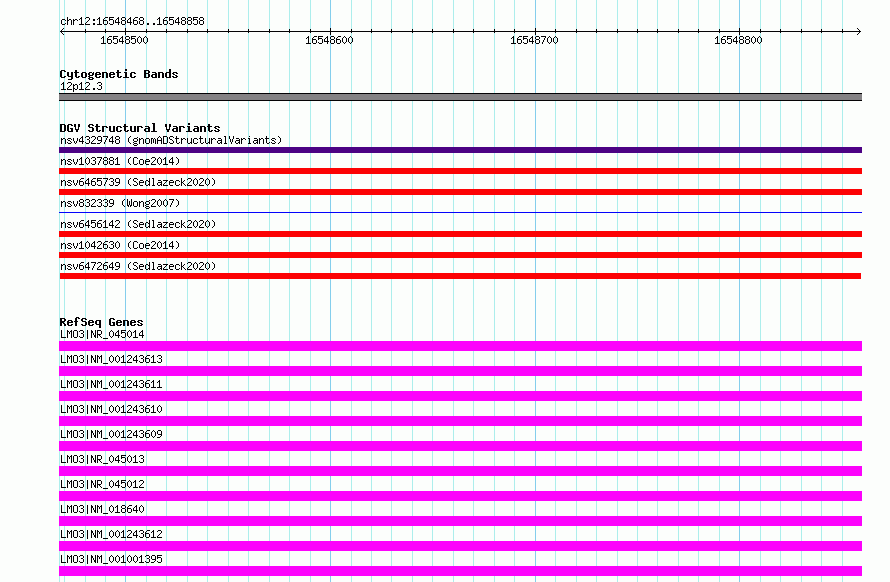This screenshot has height=582, width=890.
Task: Click the LMO3|NM_001243612 transcript label
Action: [111, 534]
